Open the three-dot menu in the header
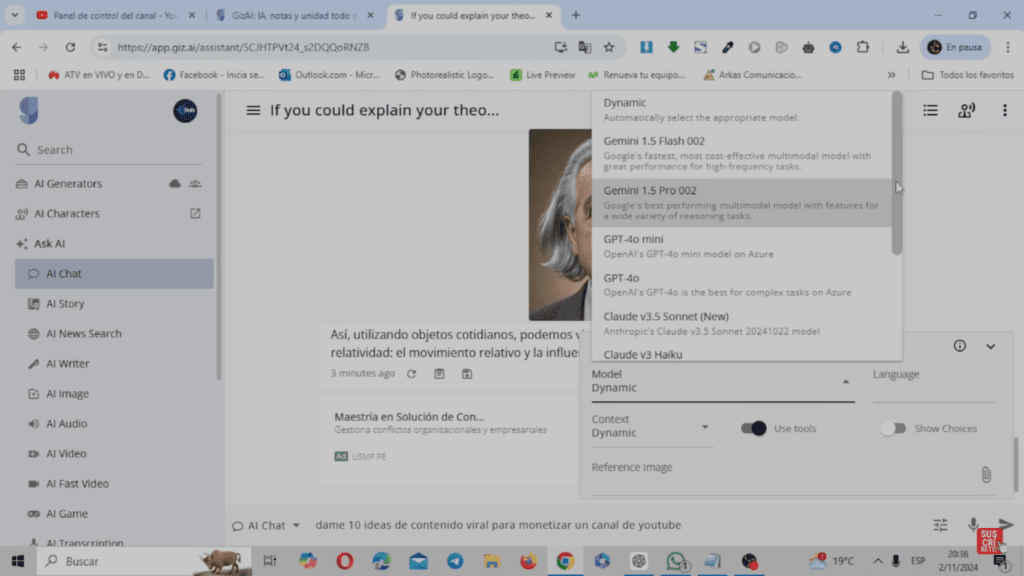This screenshot has height=576, width=1024. click(1004, 110)
